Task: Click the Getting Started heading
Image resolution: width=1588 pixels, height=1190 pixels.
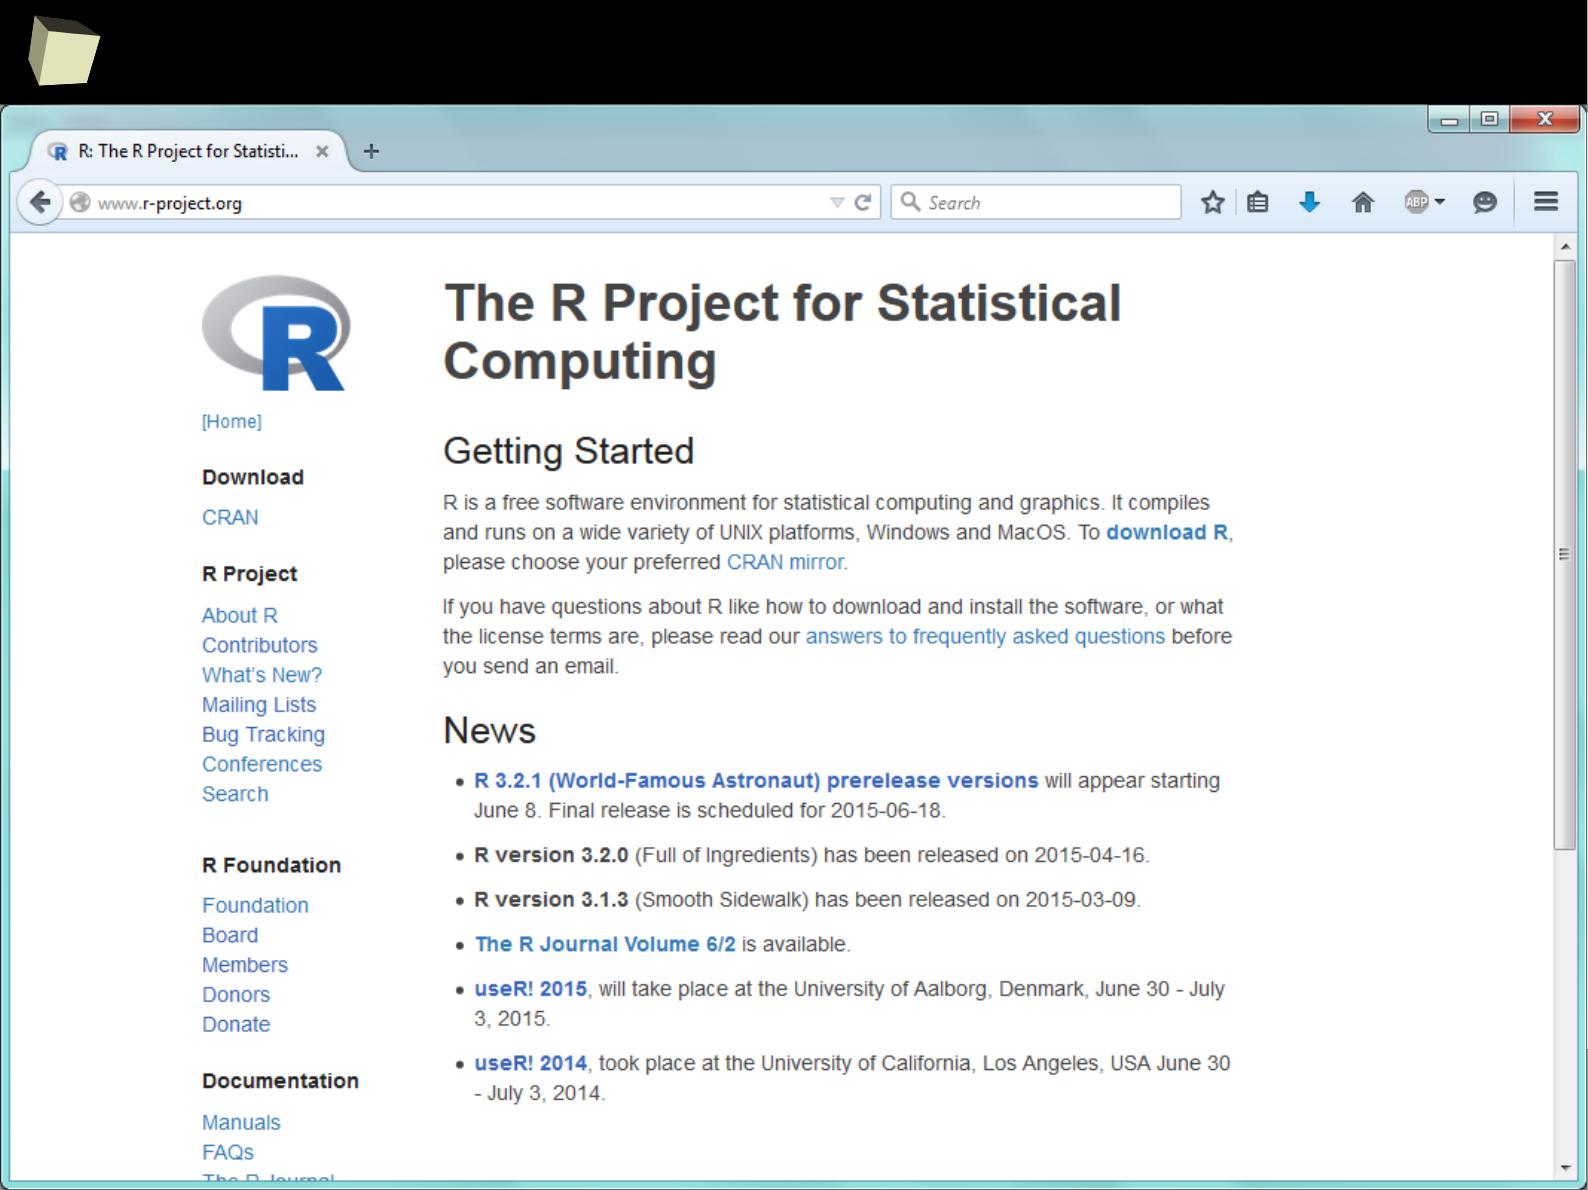Action: pyautogui.click(x=568, y=451)
